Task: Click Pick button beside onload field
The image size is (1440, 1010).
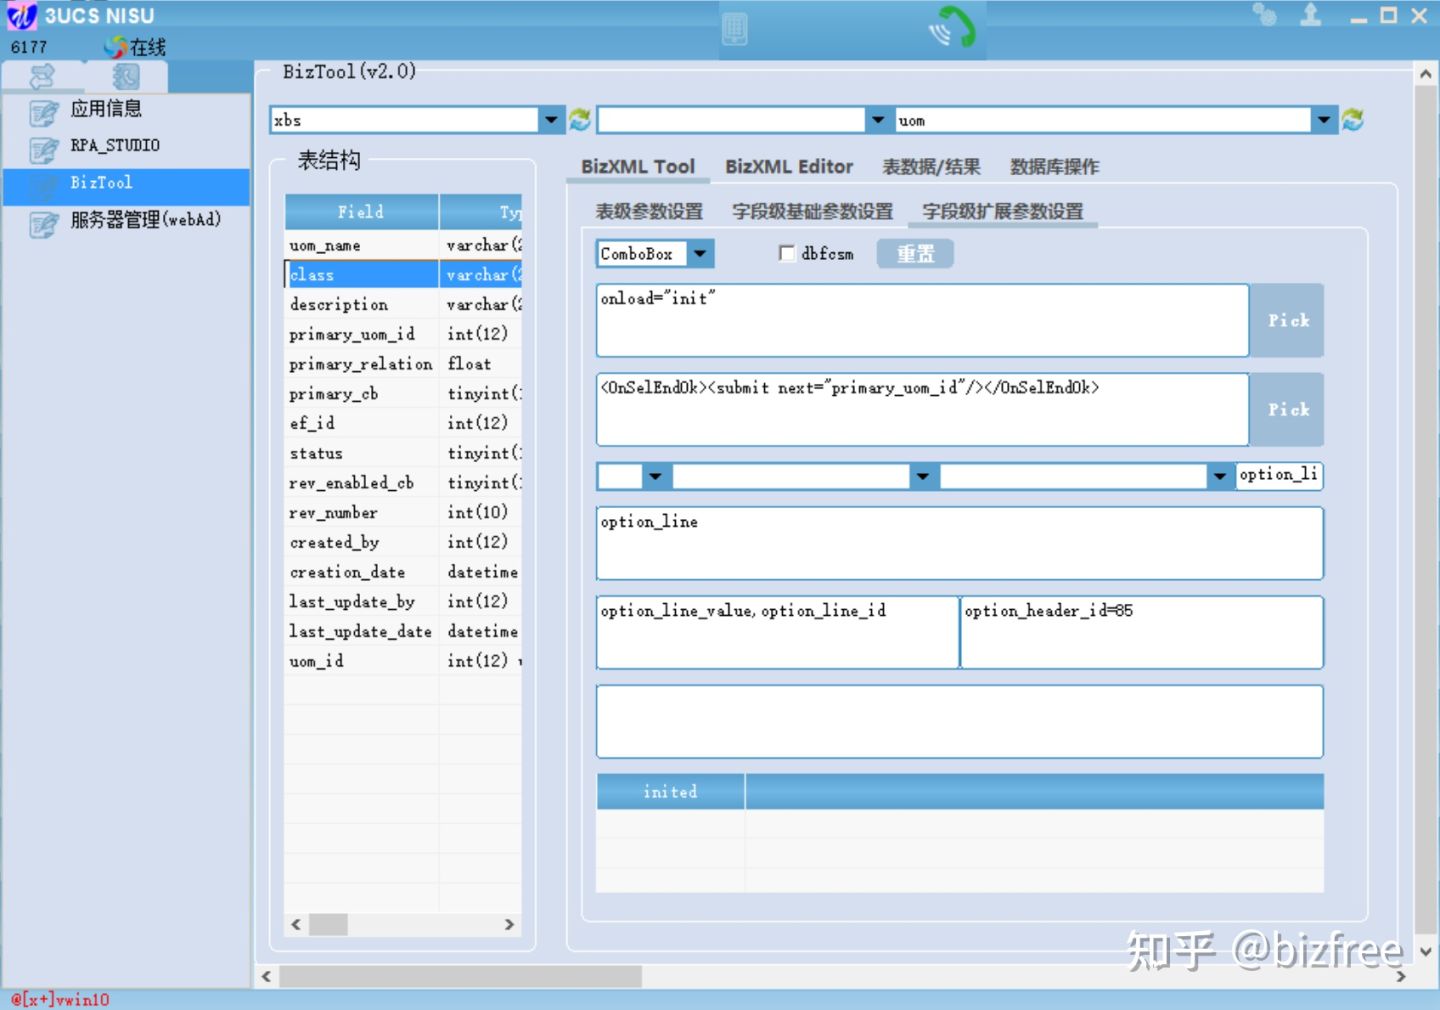Action: point(1287,321)
